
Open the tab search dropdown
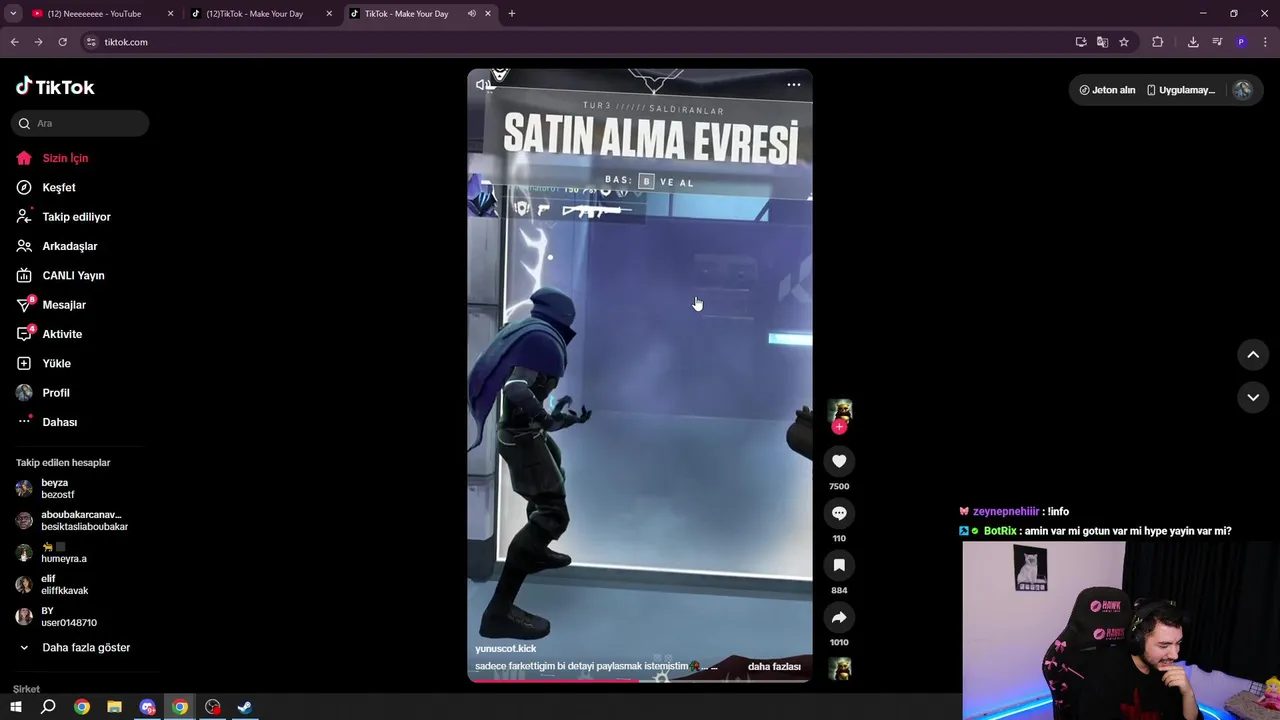[x=13, y=14]
